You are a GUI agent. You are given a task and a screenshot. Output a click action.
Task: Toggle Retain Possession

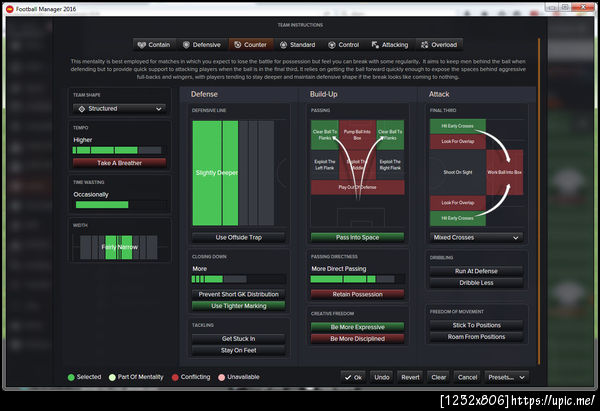[357, 294]
